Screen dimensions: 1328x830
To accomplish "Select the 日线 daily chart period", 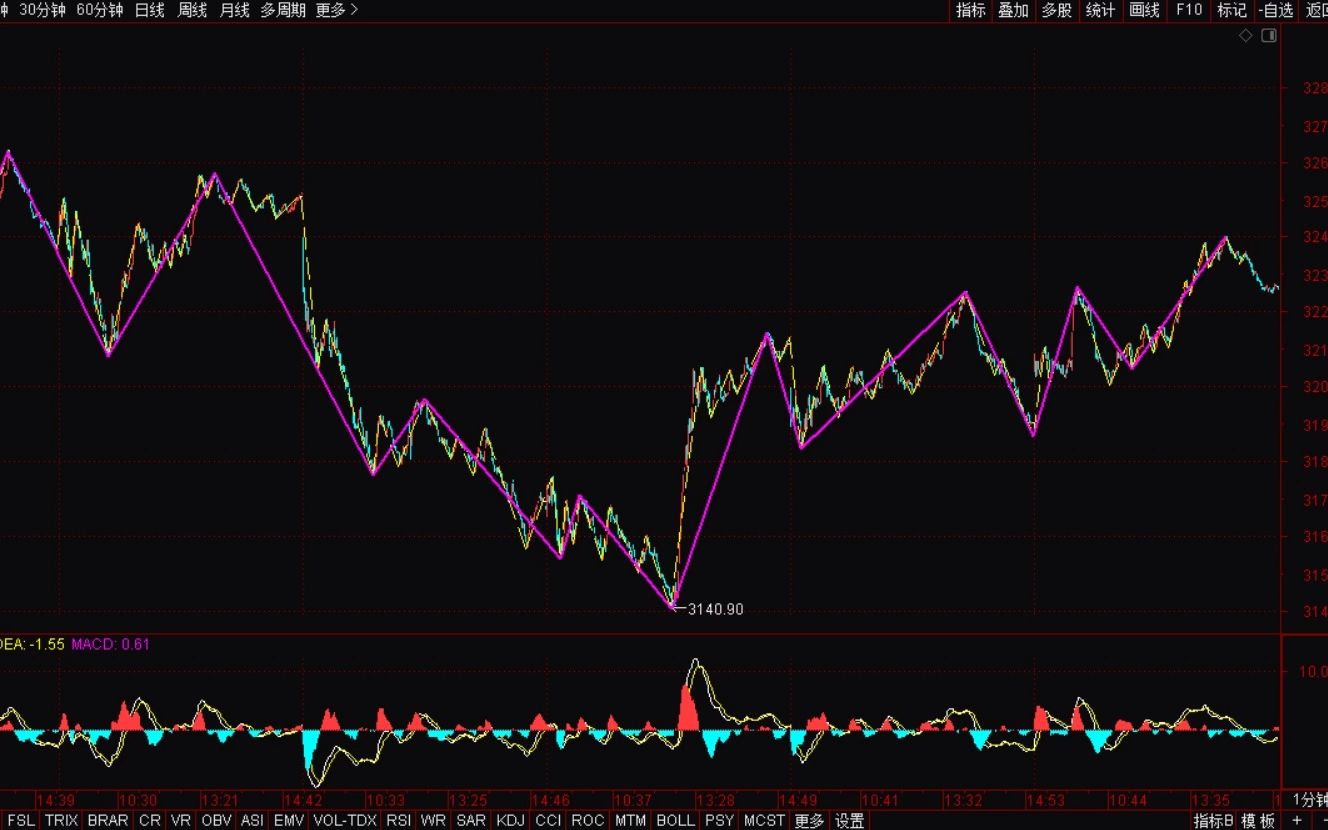I will coord(149,10).
